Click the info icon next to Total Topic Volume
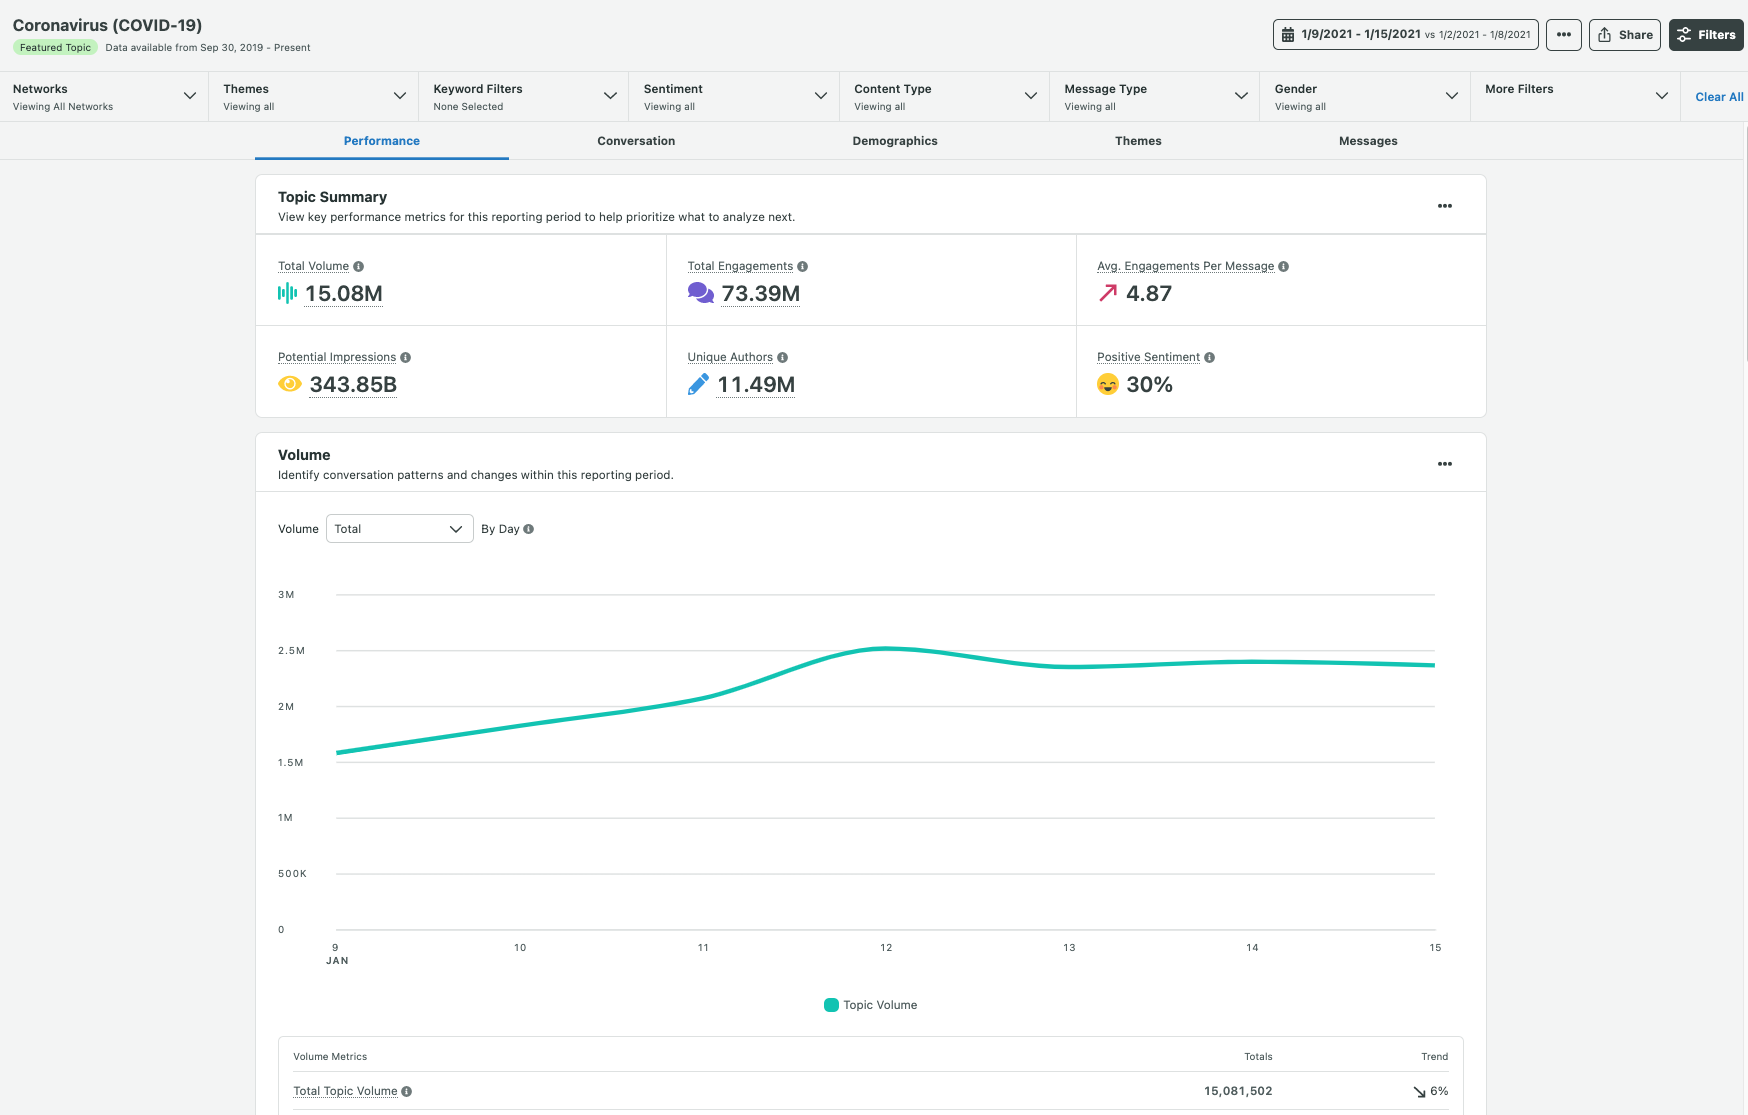 407,1091
